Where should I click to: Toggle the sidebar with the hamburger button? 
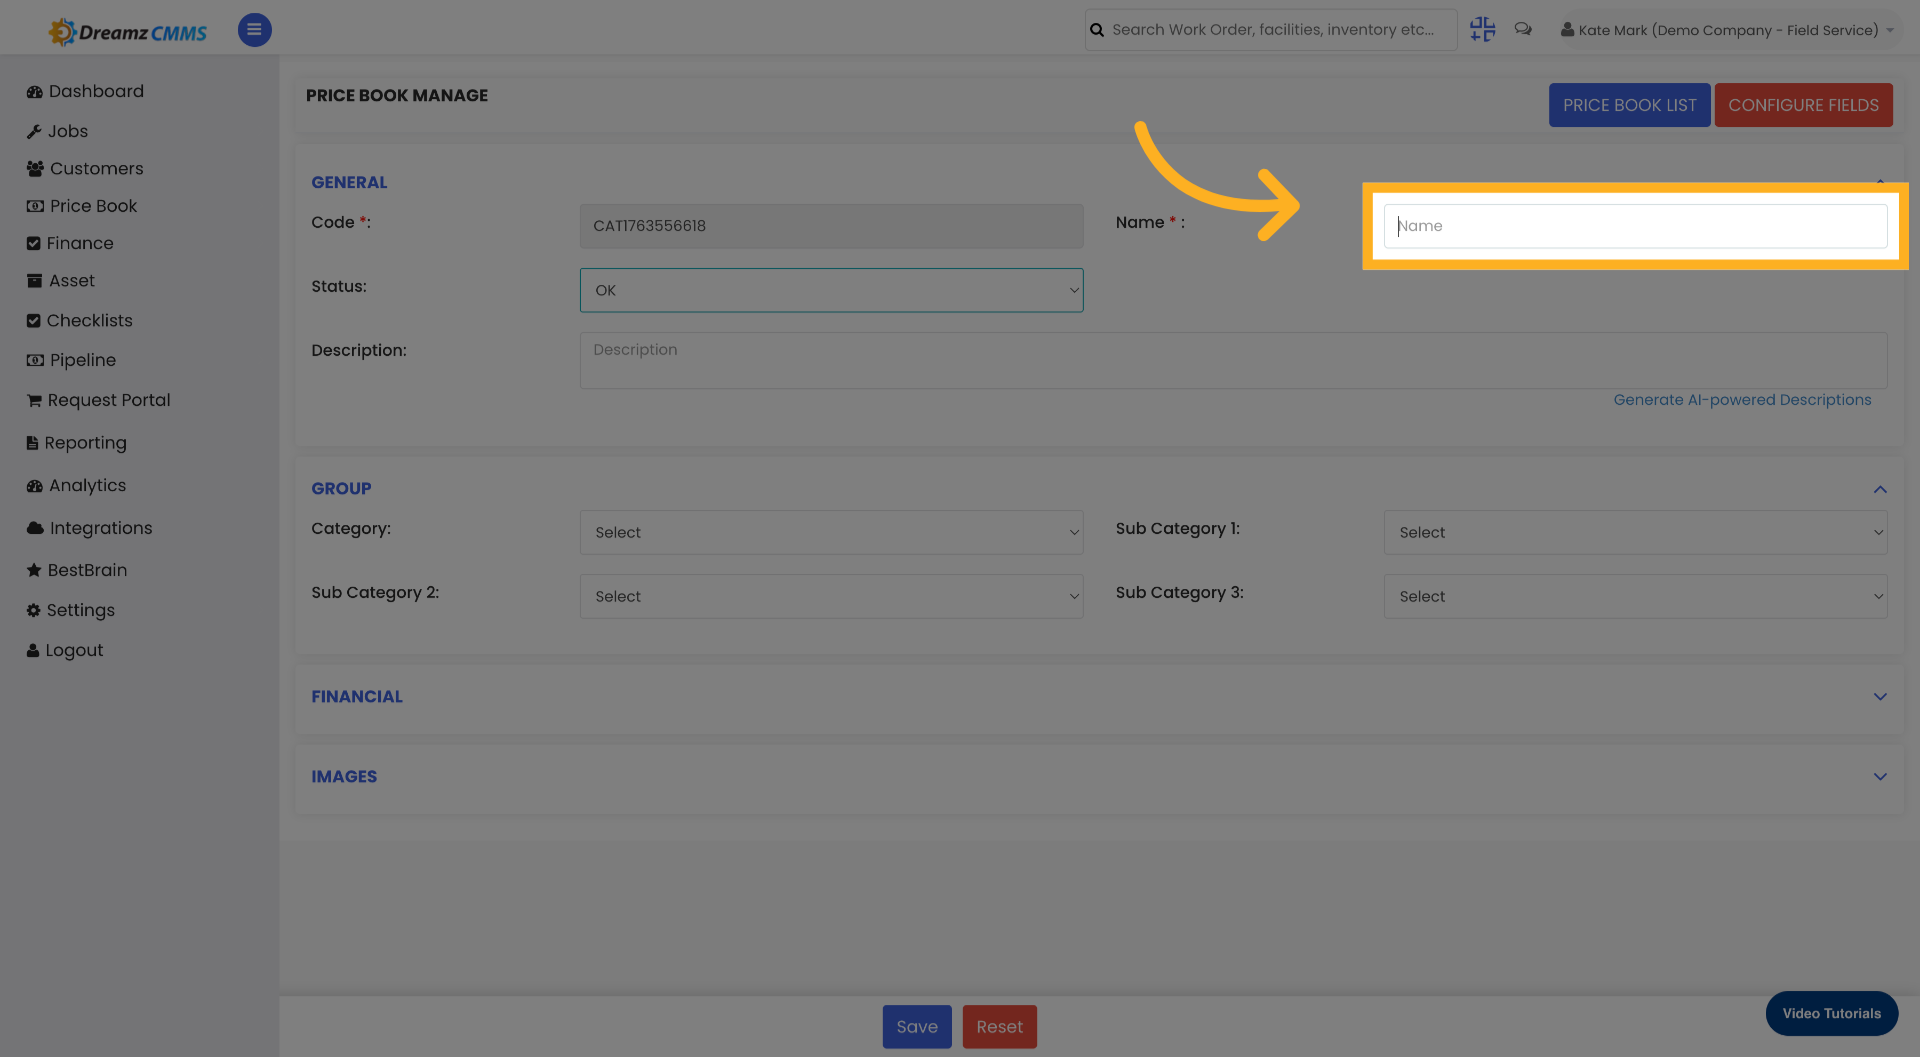[254, 29]
